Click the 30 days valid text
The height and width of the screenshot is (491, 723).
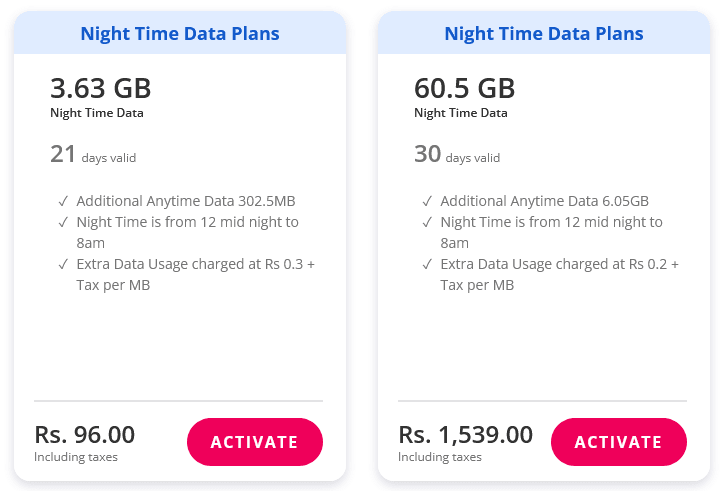457,155
